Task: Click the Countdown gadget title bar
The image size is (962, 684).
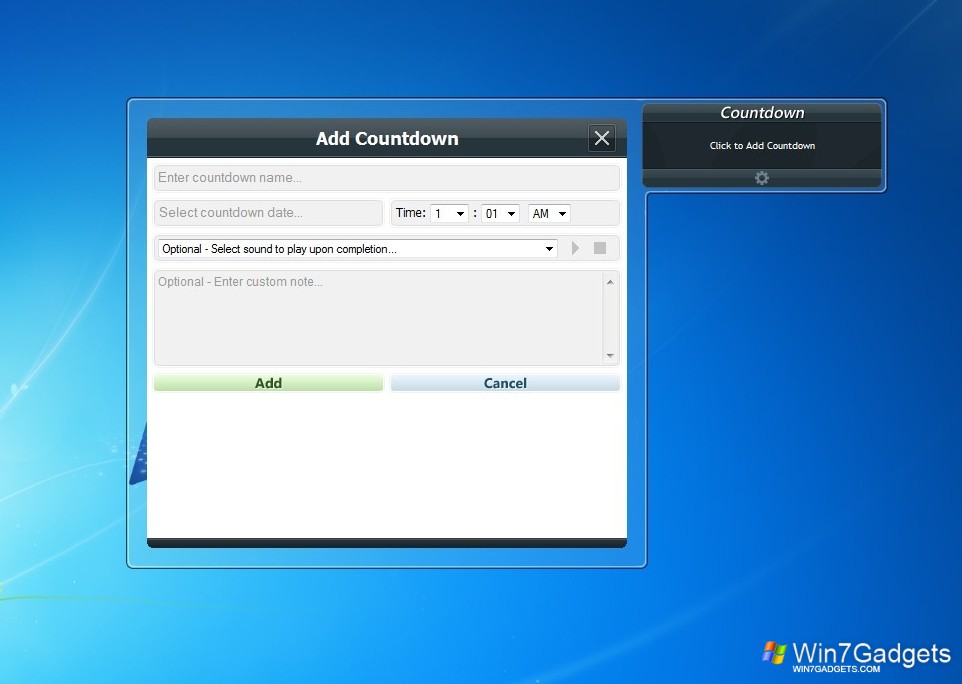Action: coord(762,113)
